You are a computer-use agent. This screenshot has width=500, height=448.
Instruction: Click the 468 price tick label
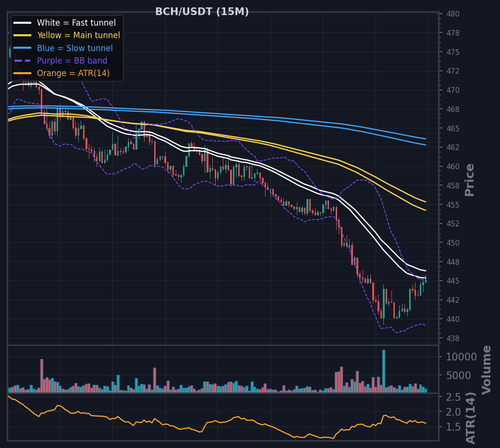pos(453,109)
